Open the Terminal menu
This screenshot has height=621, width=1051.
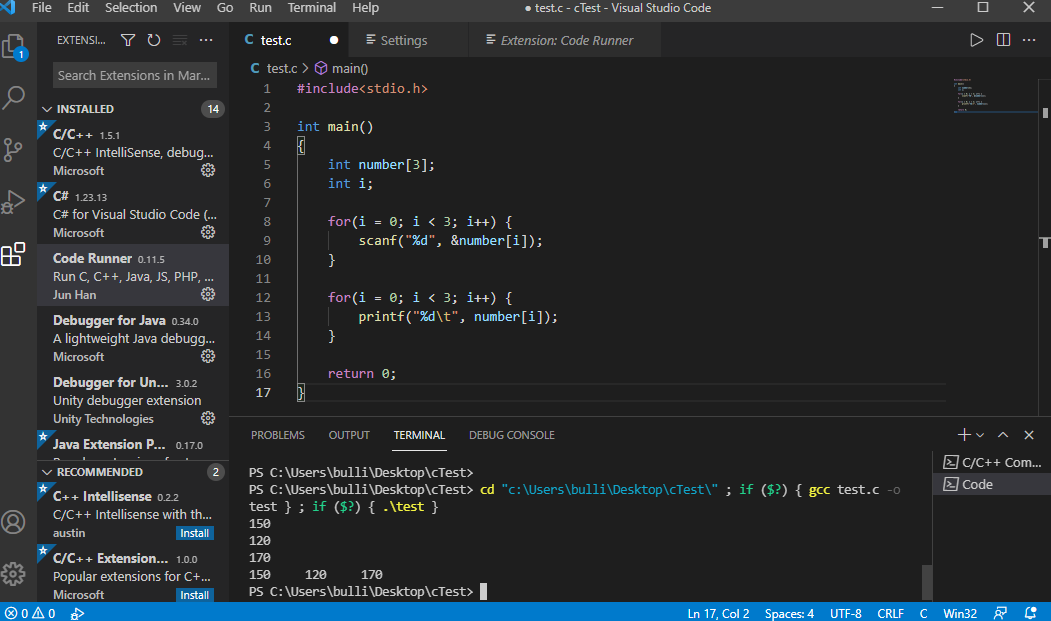click(x=312, y=8)
